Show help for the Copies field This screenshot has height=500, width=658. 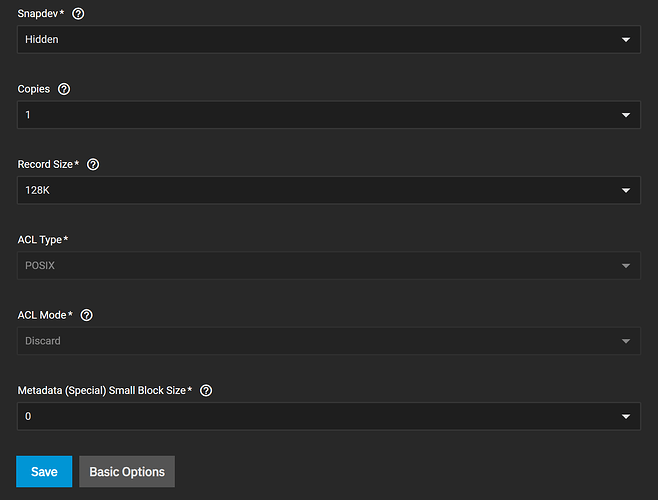pos(64,89)
